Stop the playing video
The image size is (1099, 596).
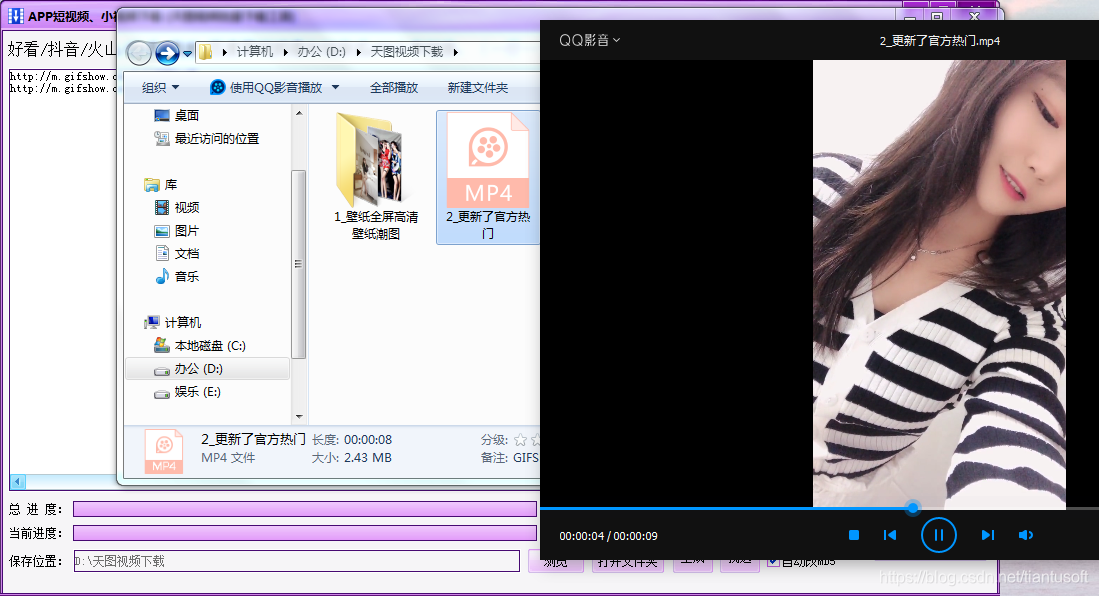coord(853,535)
